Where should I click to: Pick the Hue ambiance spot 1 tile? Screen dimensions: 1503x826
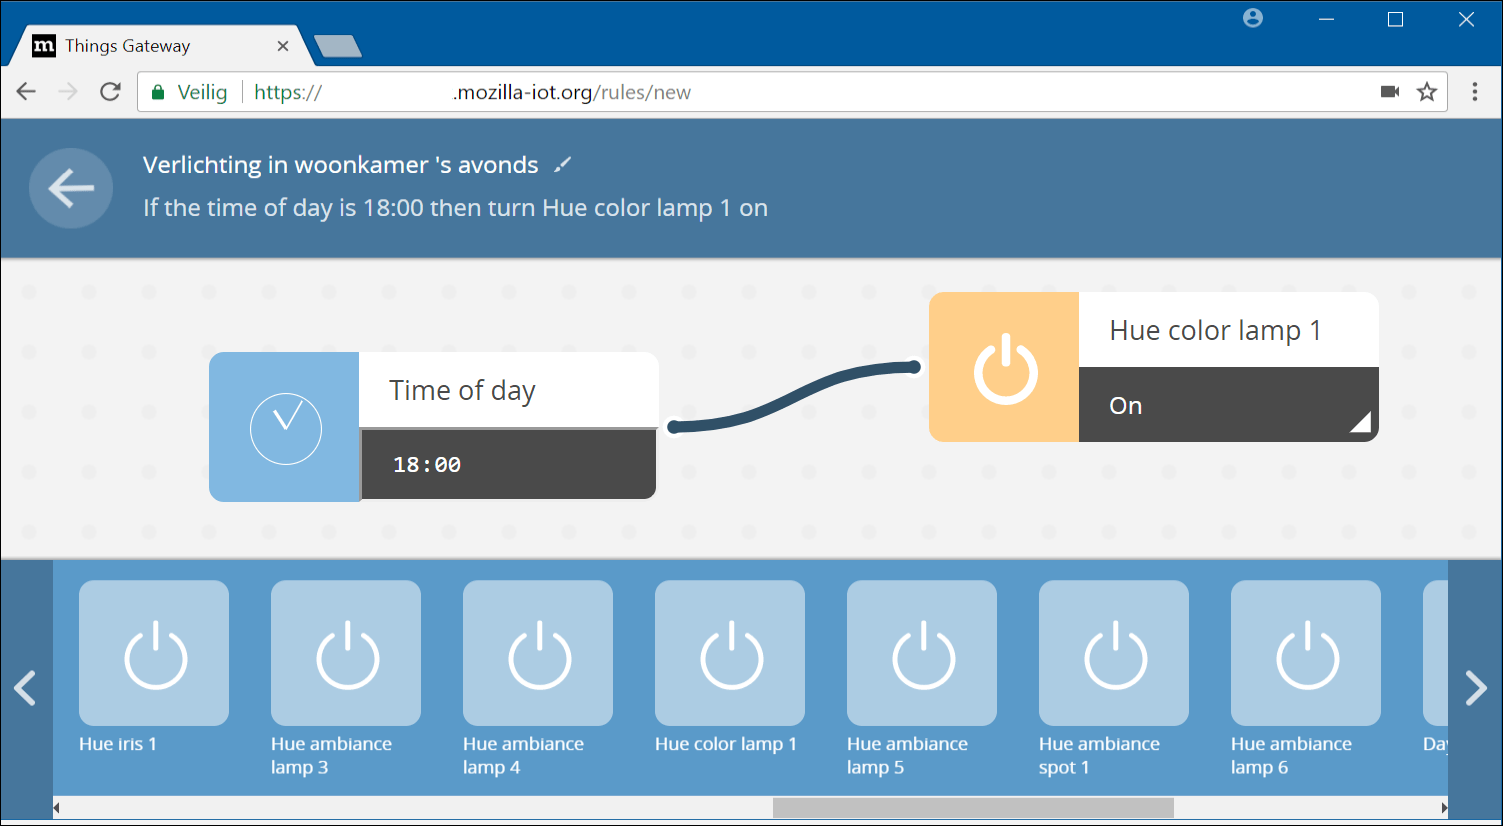click(1114, 653)
